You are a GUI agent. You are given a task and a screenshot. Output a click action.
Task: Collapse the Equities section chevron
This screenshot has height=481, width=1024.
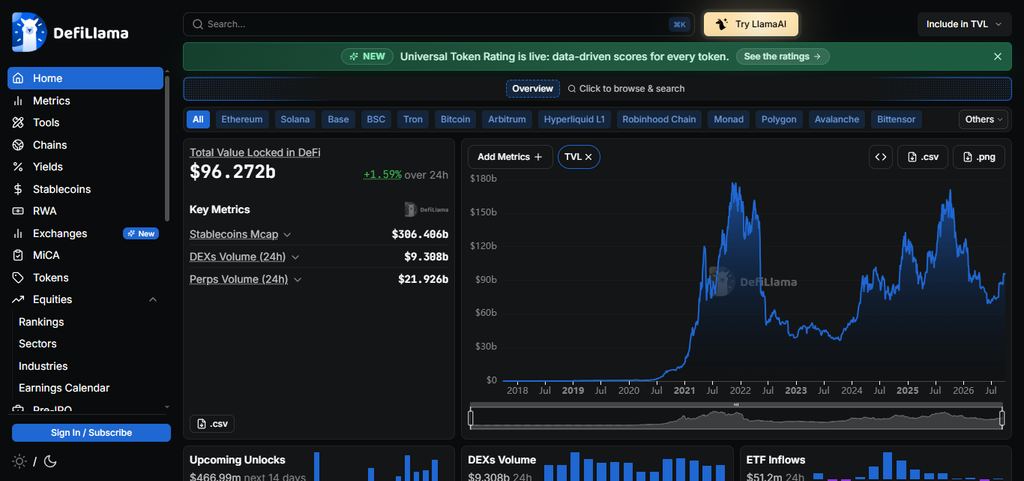click(153, 300)
